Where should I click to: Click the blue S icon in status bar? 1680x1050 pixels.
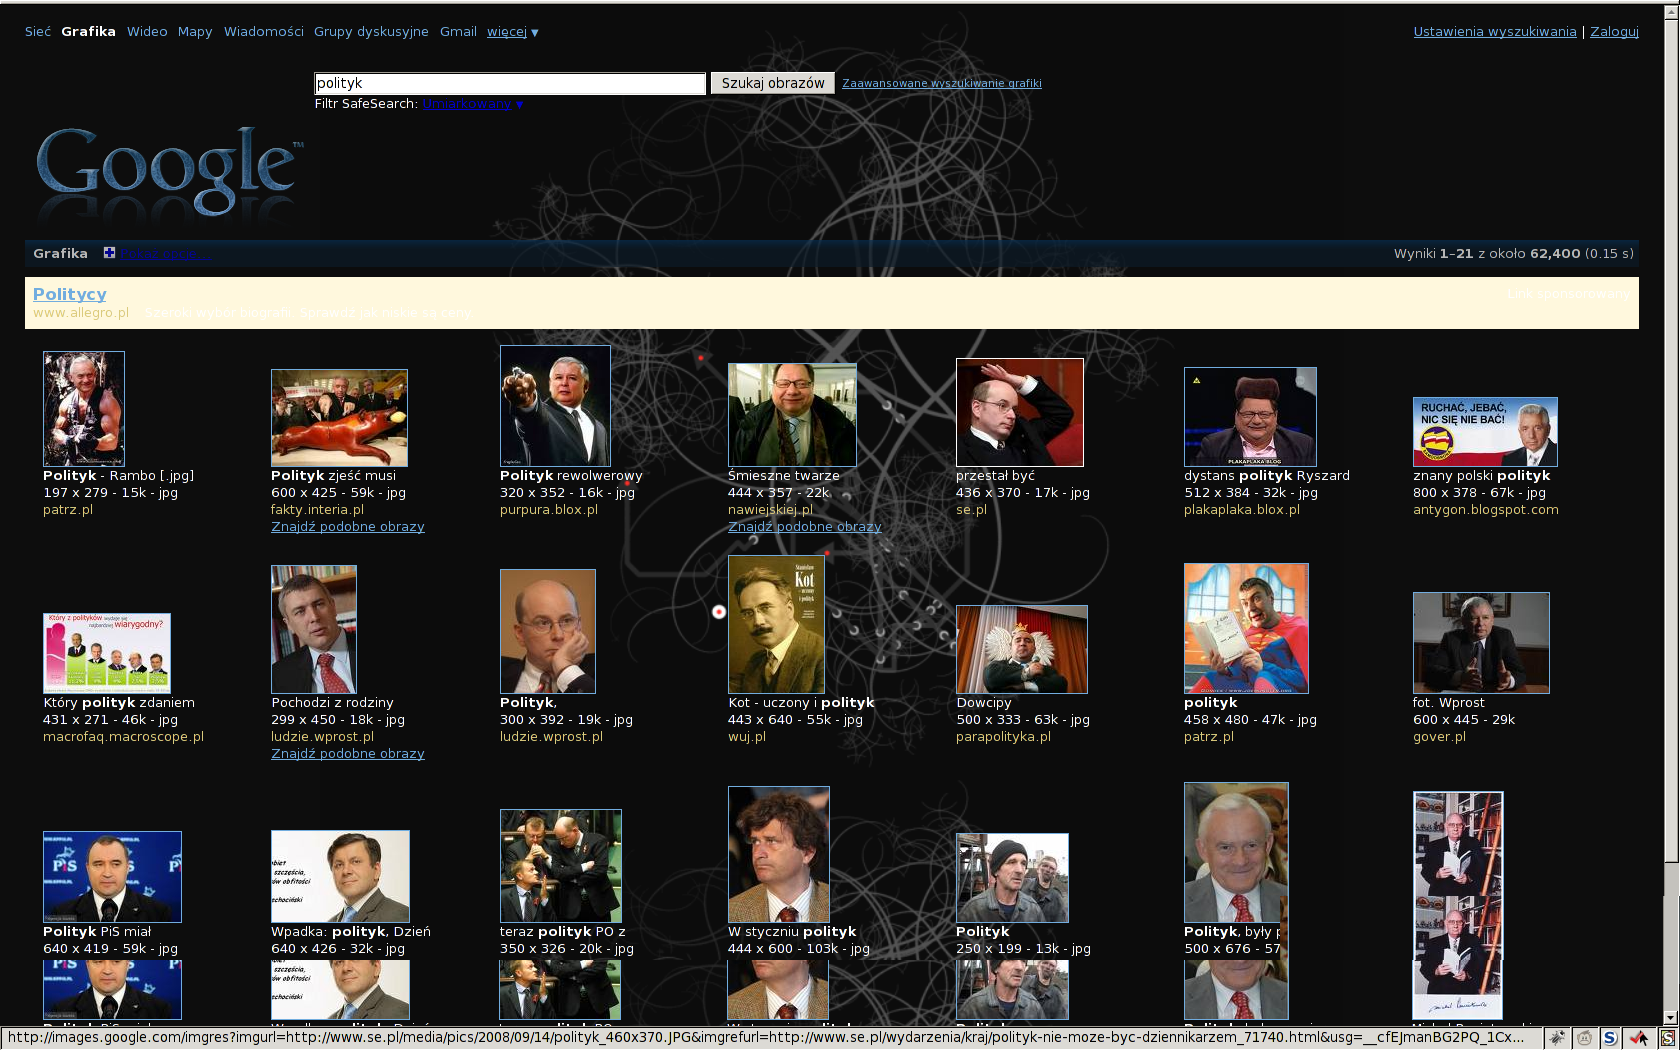(1610, 1038)
